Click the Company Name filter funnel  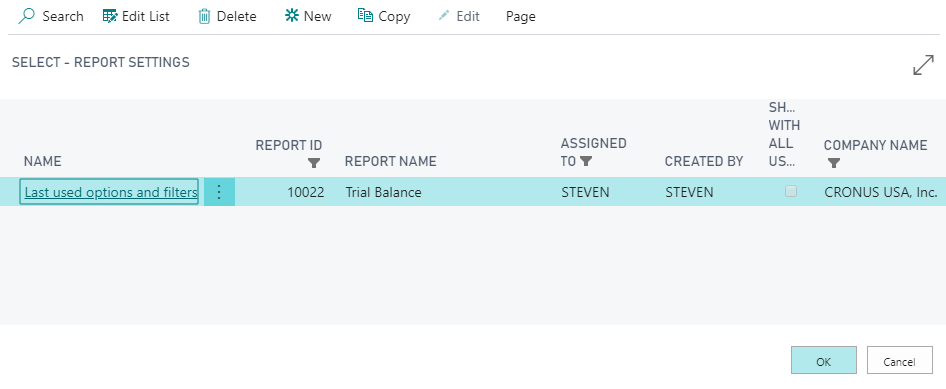(x=834, y=163)
